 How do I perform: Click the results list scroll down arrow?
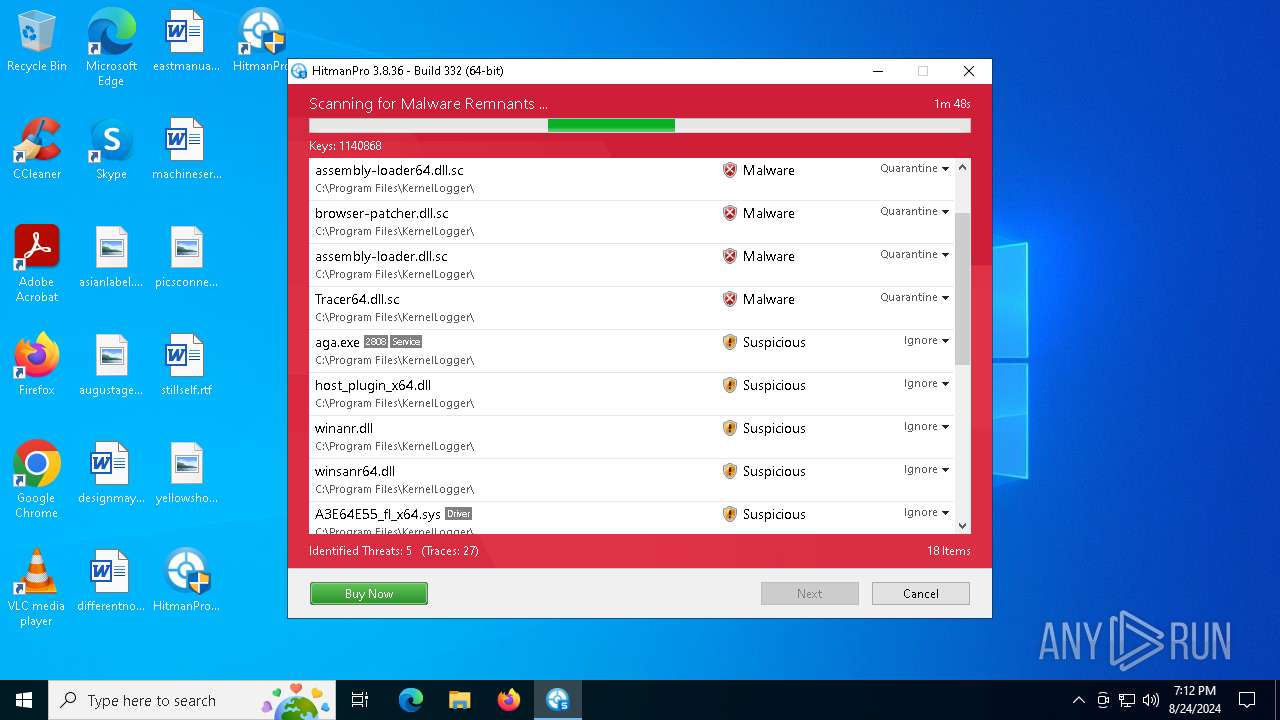pyautogui.click(x=962, y=526)
